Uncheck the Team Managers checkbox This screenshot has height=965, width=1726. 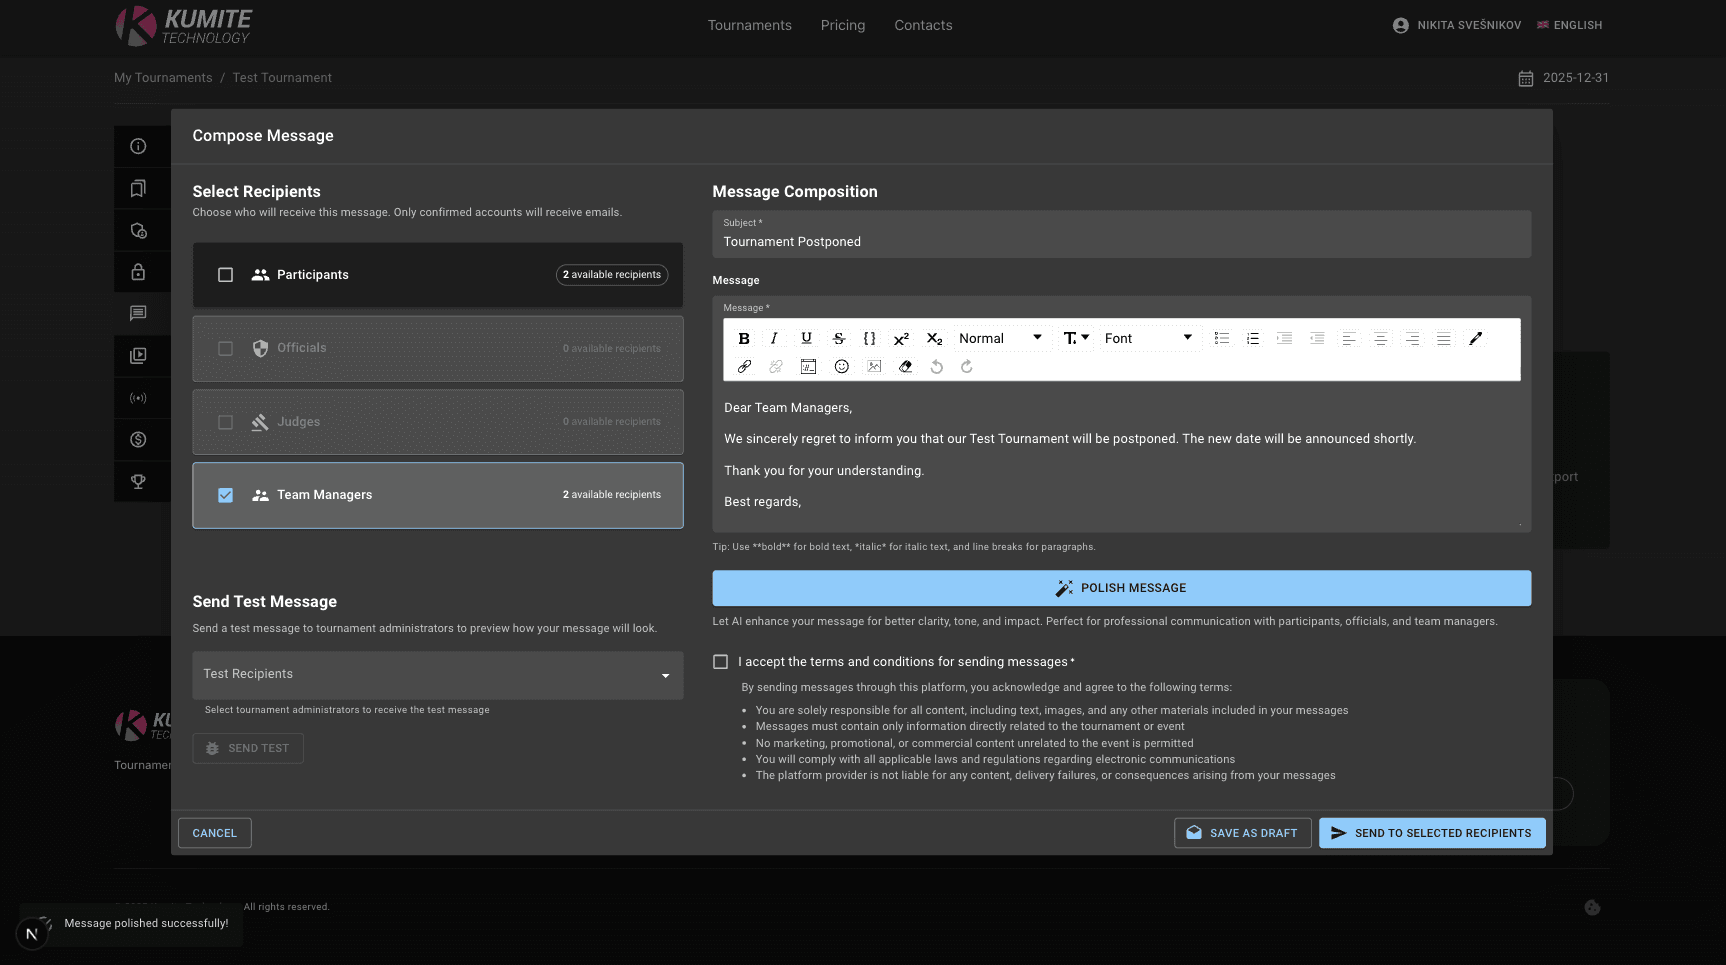coord(226,495)
